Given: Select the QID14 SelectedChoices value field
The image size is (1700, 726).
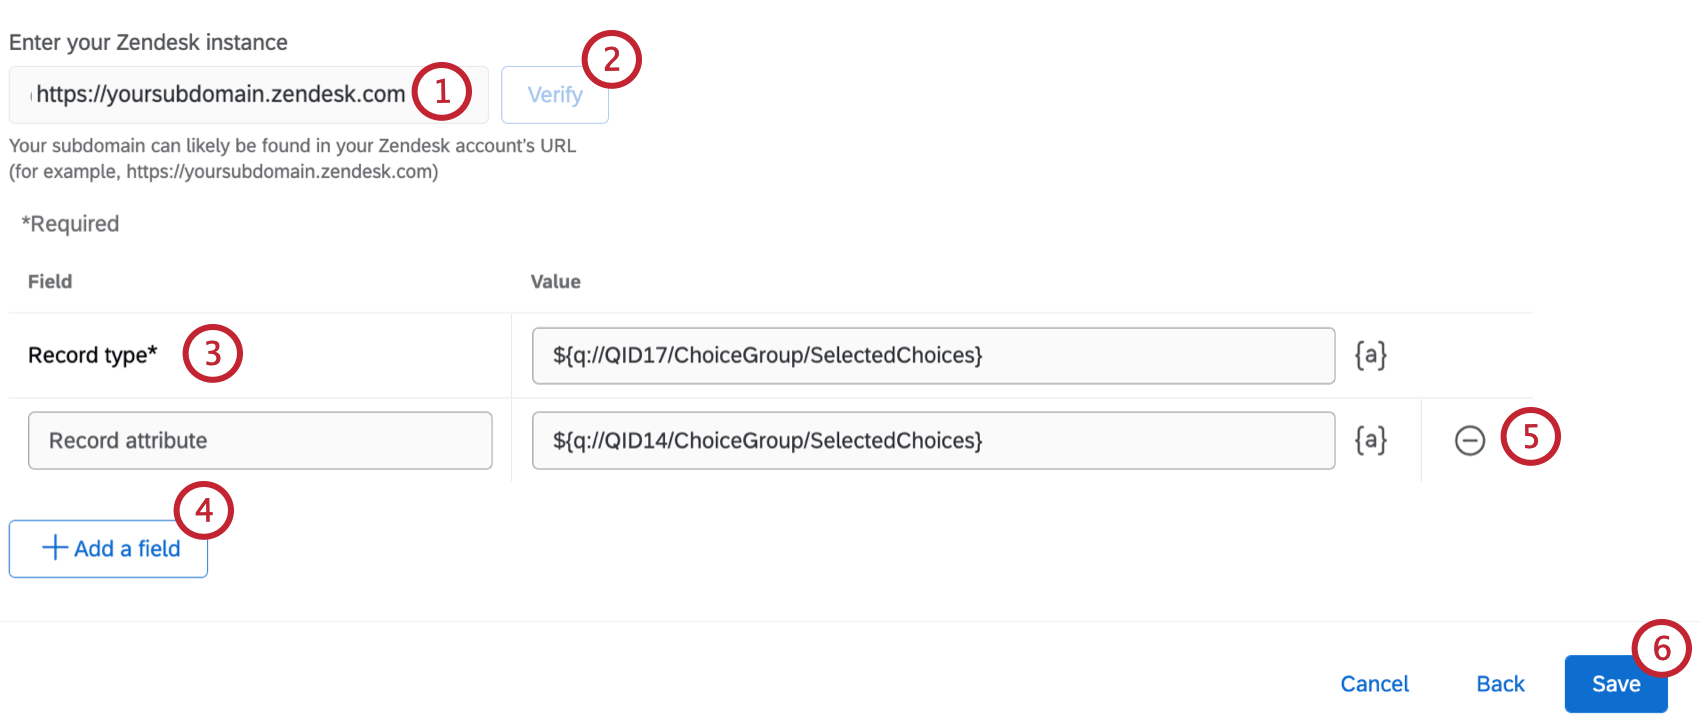Looking at the screenshot, I should click(933, 440).
